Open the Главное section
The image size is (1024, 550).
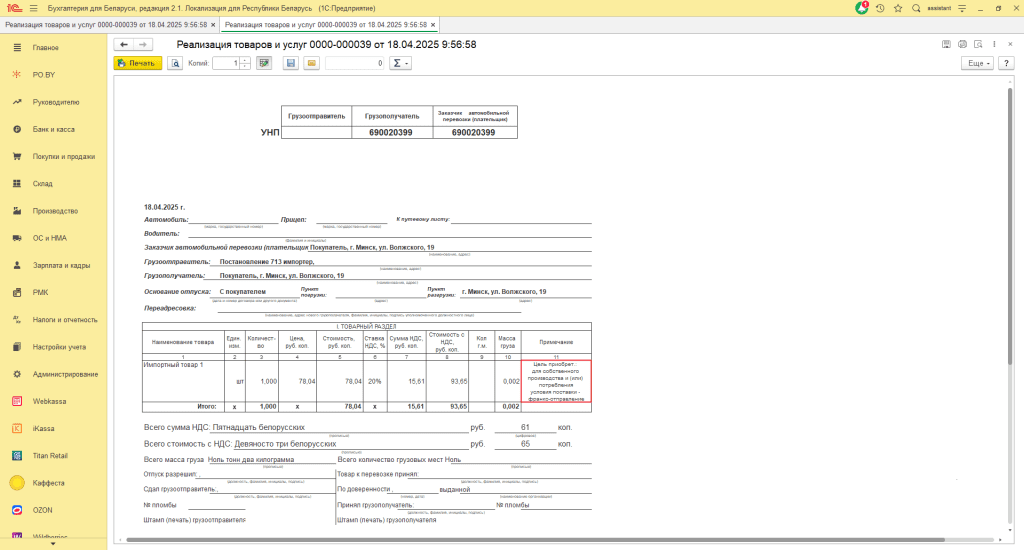click(46, 48)
